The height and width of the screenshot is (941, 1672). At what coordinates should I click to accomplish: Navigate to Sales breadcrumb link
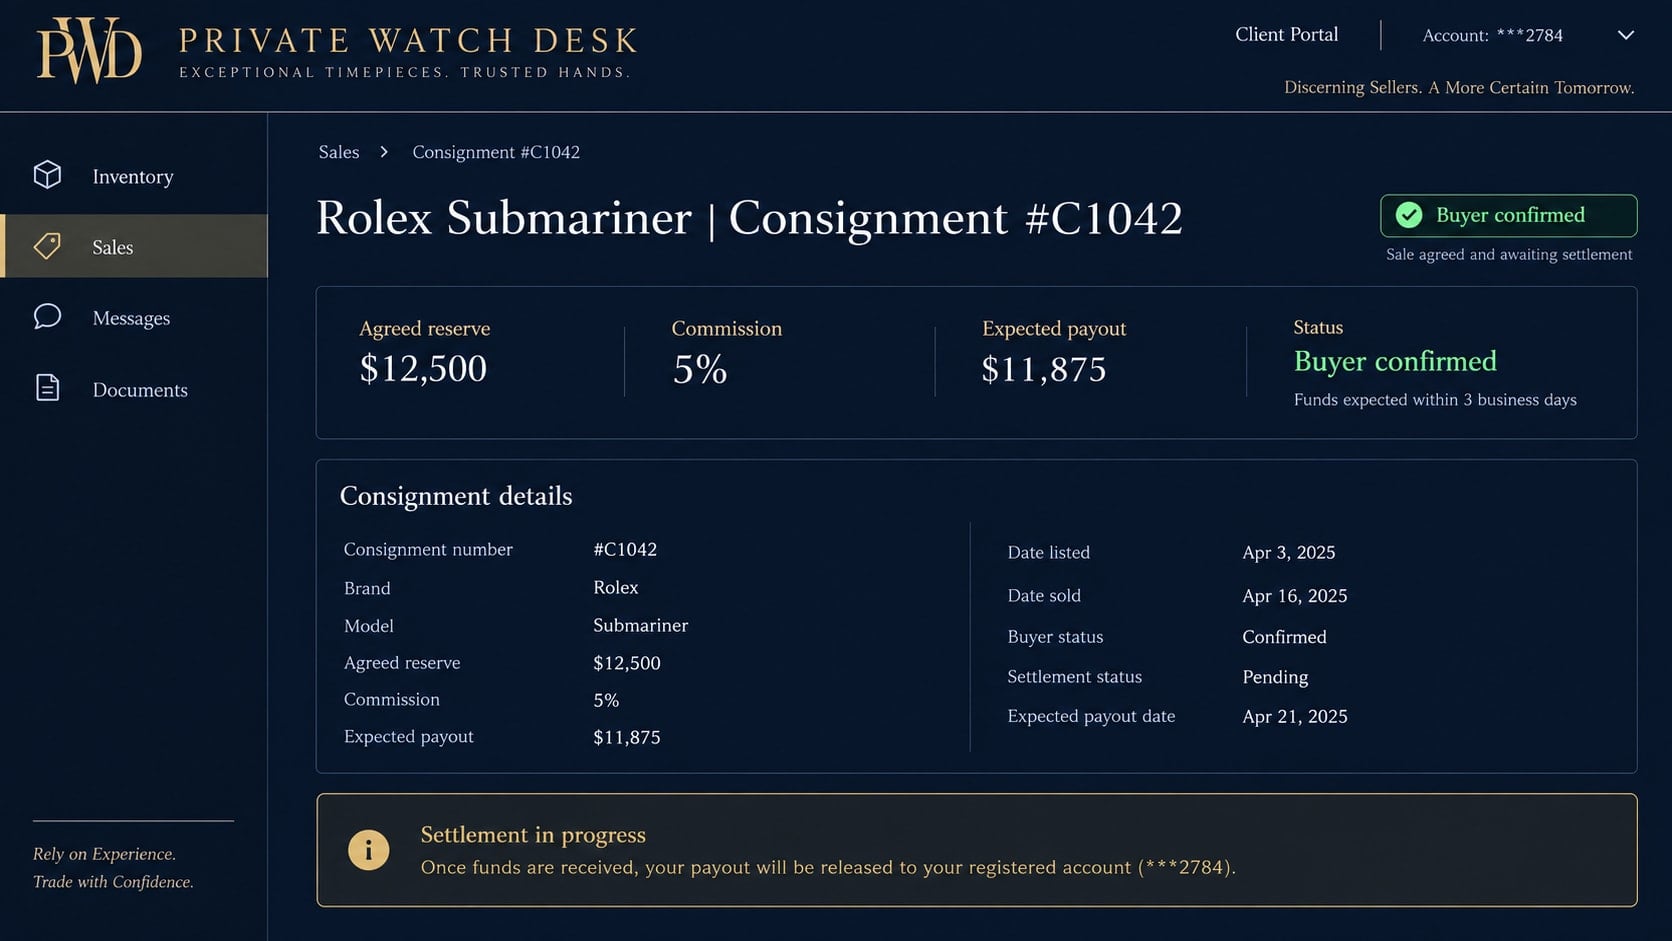click(339, 152)
